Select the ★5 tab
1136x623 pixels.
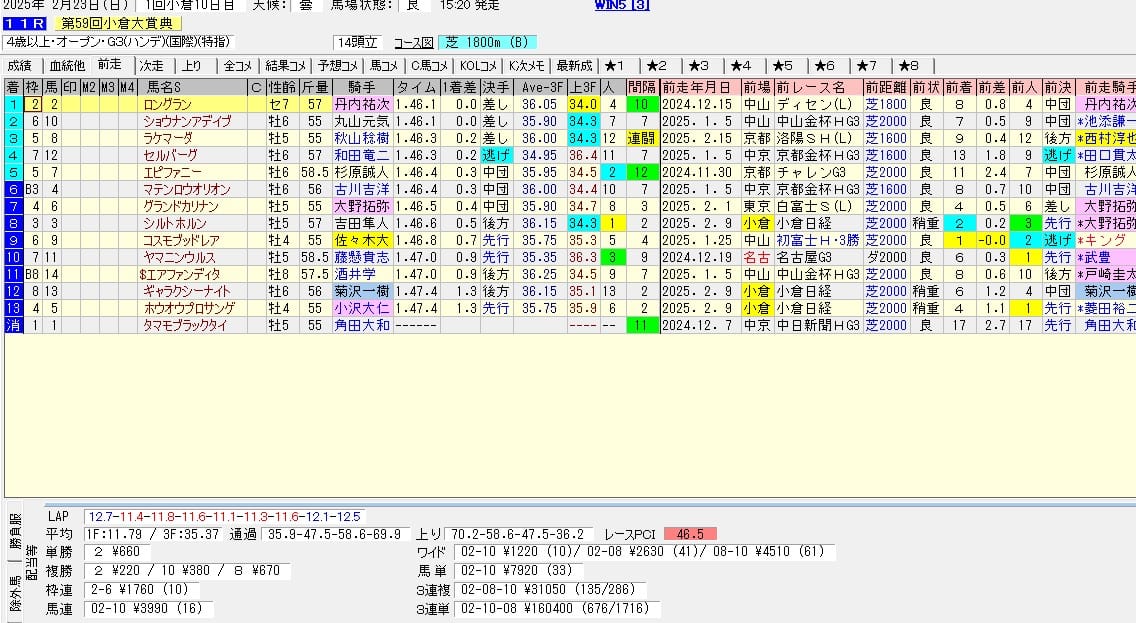[783, 66]
